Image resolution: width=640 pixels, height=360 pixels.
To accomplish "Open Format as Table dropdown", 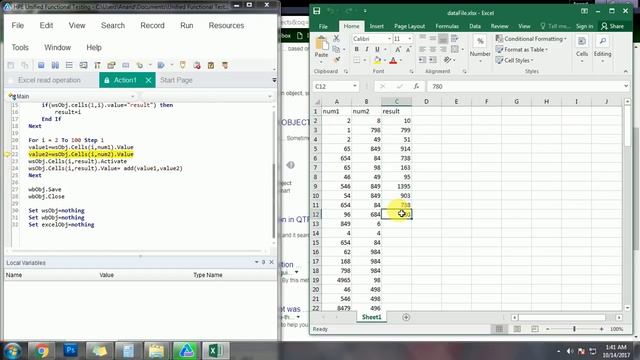I will click(x=522, y=49).
